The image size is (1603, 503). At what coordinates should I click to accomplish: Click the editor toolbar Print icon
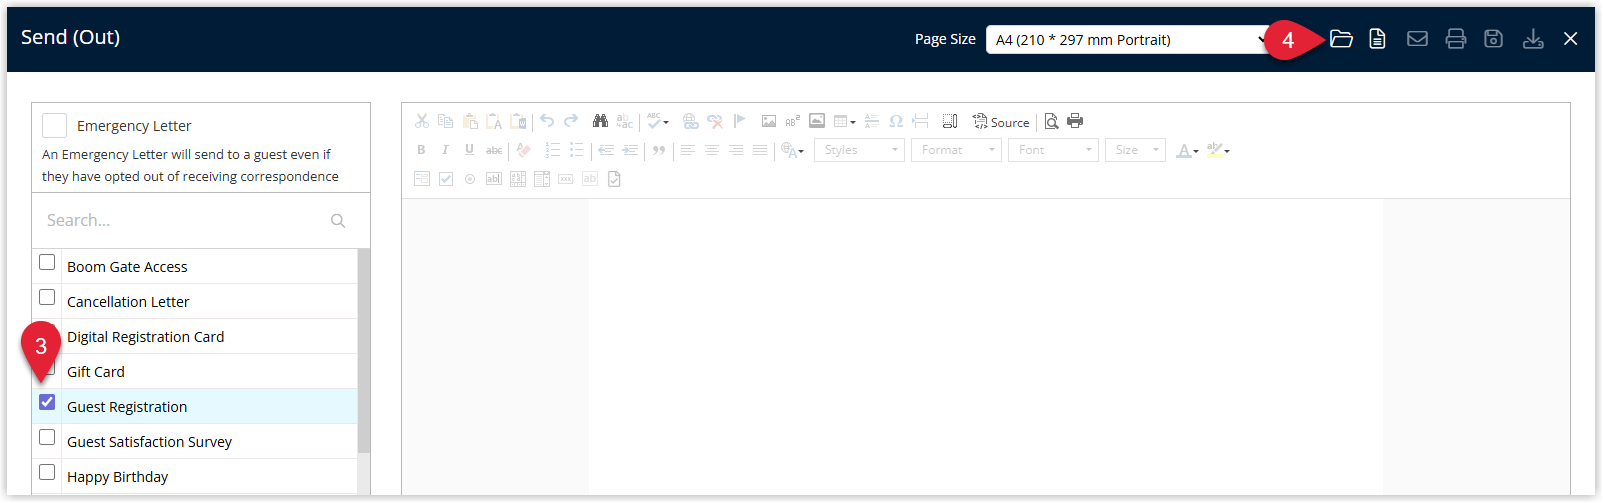point(1075,121)
